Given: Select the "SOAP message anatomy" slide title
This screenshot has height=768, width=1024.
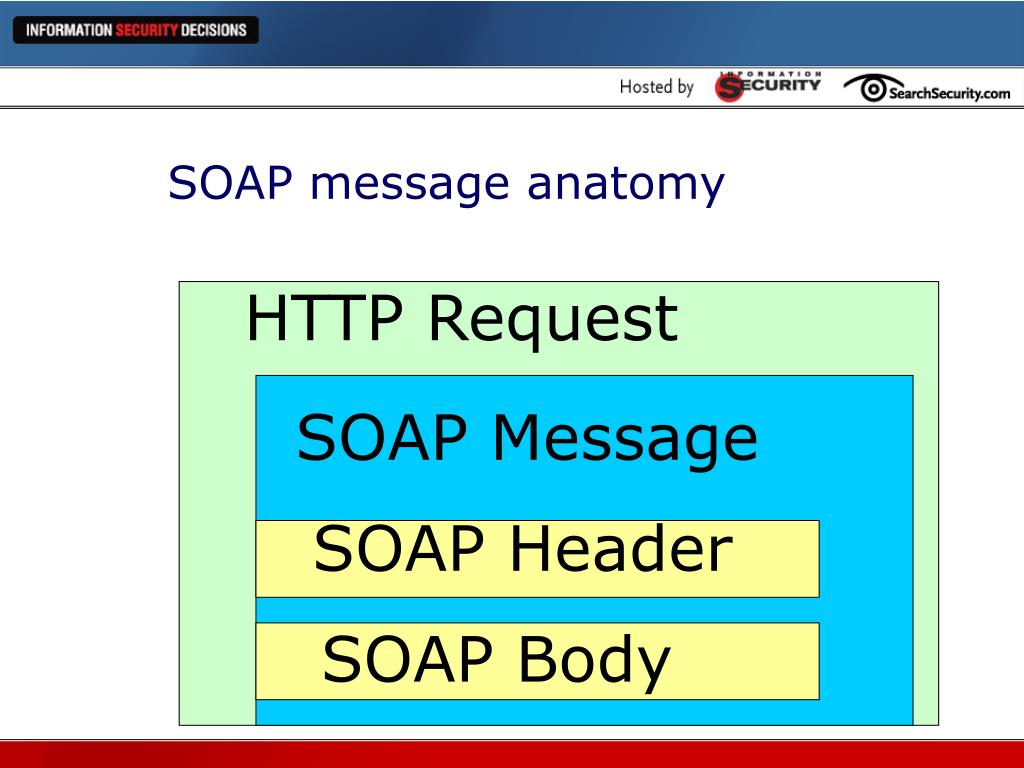Looking at the screenshot, I should click(x=446, y=184).
